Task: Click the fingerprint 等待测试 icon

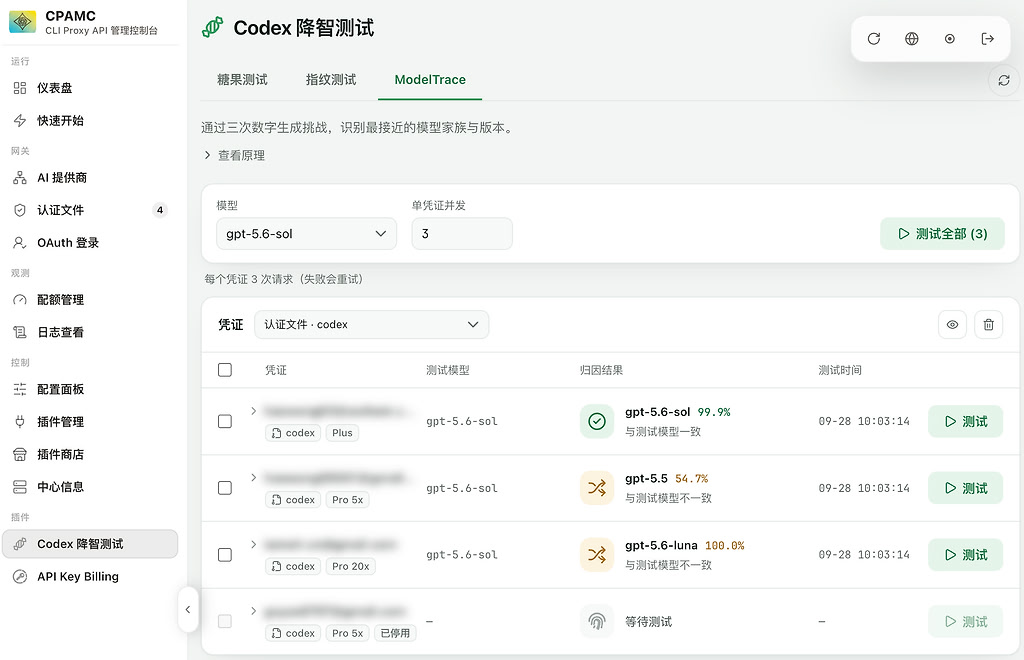Action: click(x=597, y=621)
